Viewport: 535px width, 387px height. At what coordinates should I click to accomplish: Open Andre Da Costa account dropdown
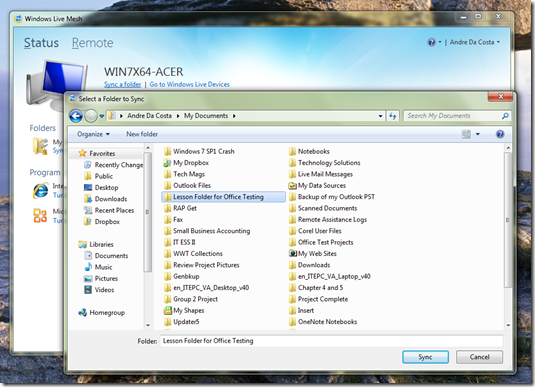pyautogui.click(x=475, y=42)
